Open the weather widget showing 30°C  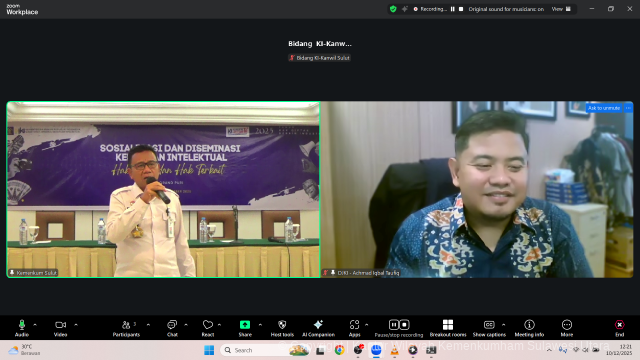click(x=25, y=350)
